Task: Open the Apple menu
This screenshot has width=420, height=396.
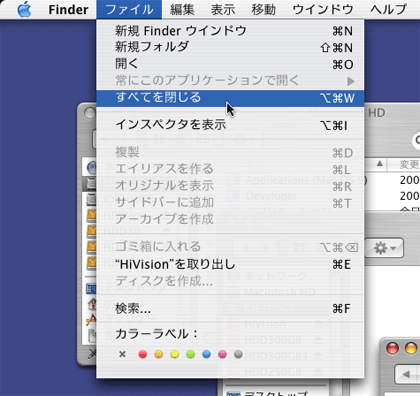Action: (x=24, y=9)
